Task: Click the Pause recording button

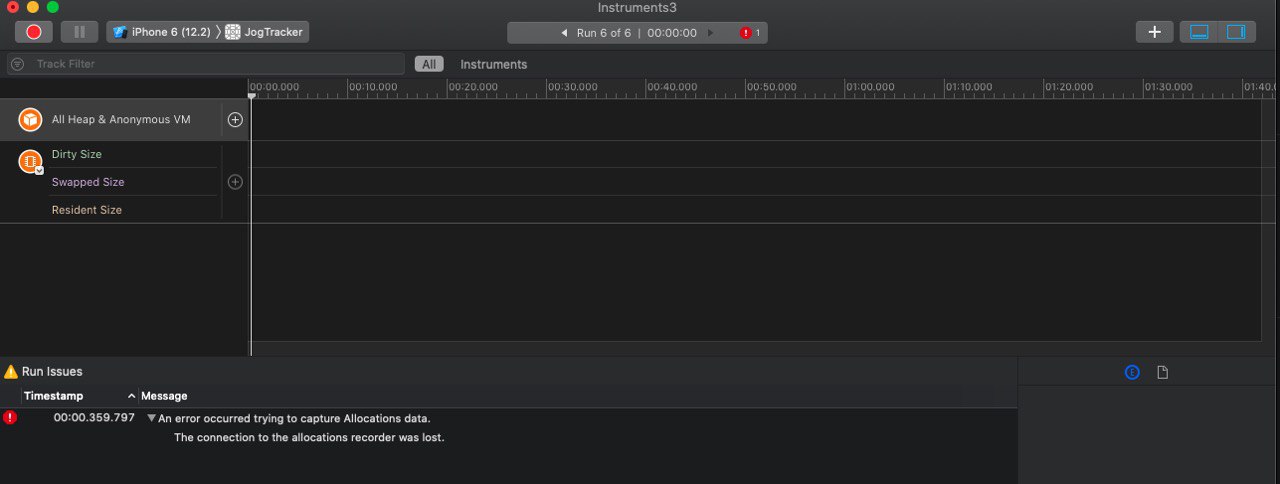Action: (x=79, y=32)
